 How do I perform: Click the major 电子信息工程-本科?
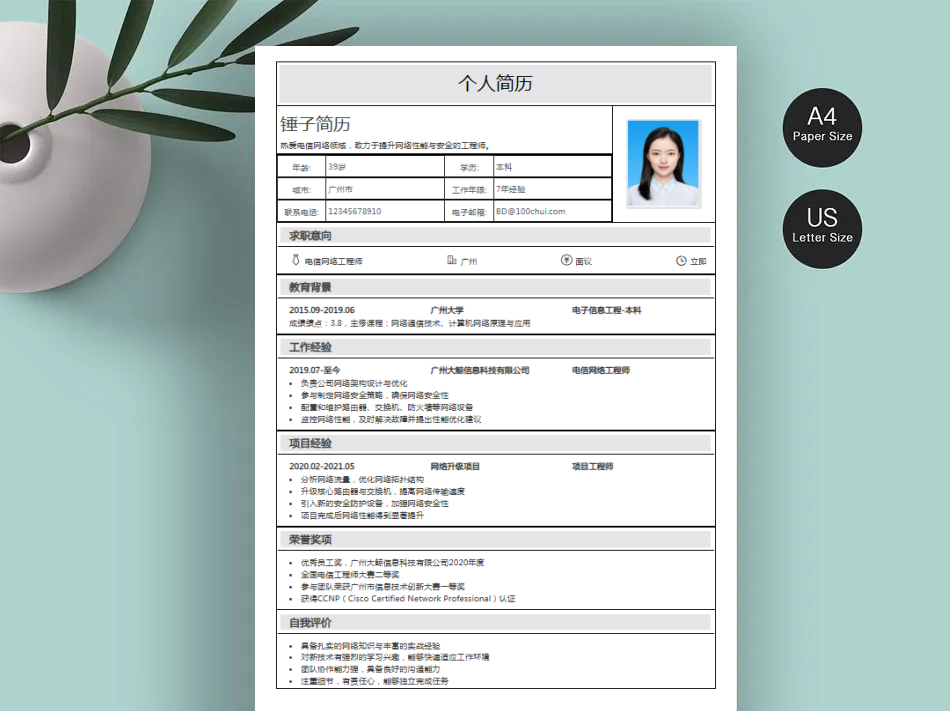[606, 310]
